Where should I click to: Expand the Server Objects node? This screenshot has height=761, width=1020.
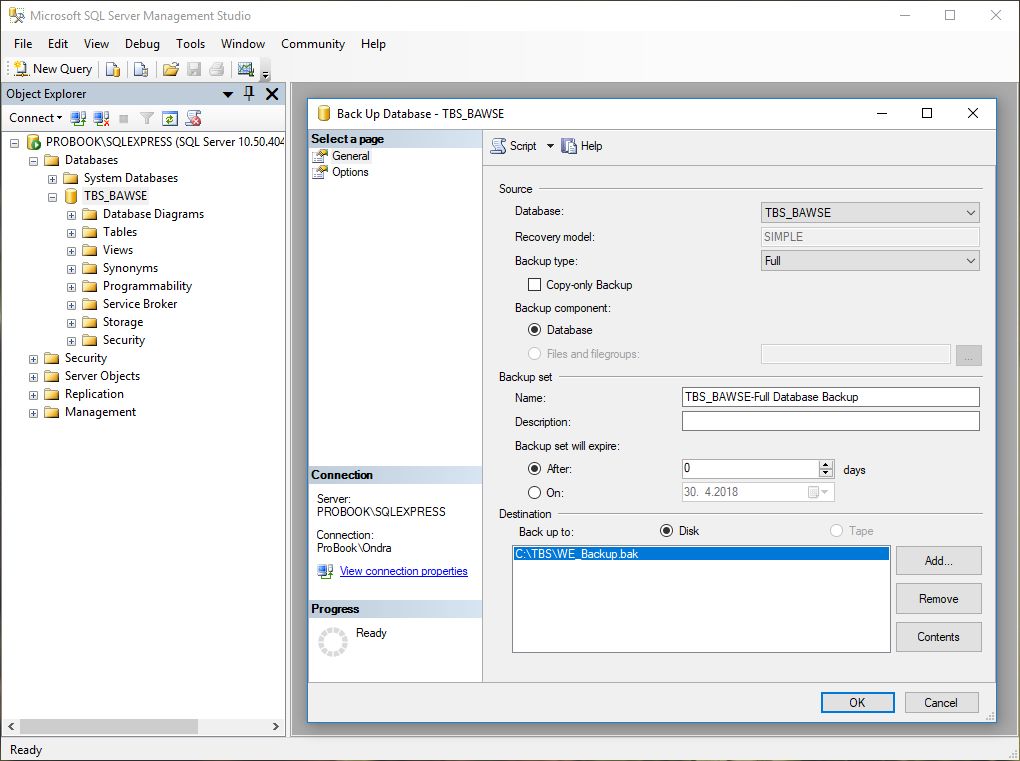point(33,377)
